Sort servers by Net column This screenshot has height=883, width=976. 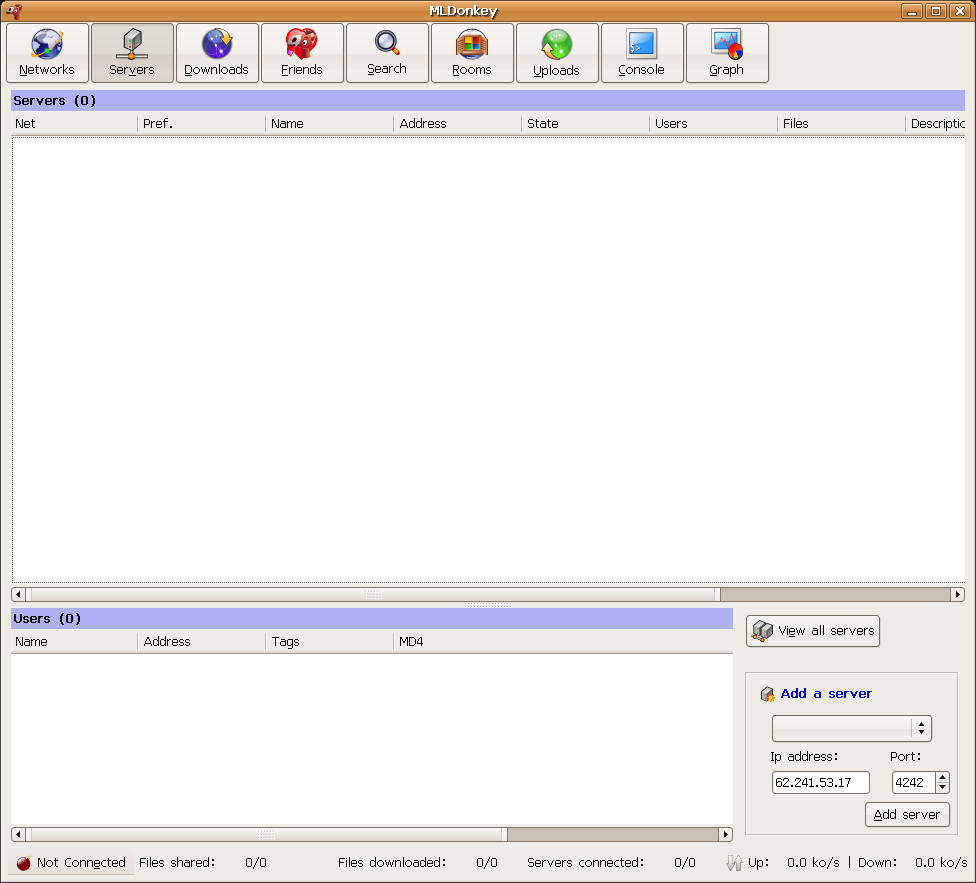[x=74, y=124]
